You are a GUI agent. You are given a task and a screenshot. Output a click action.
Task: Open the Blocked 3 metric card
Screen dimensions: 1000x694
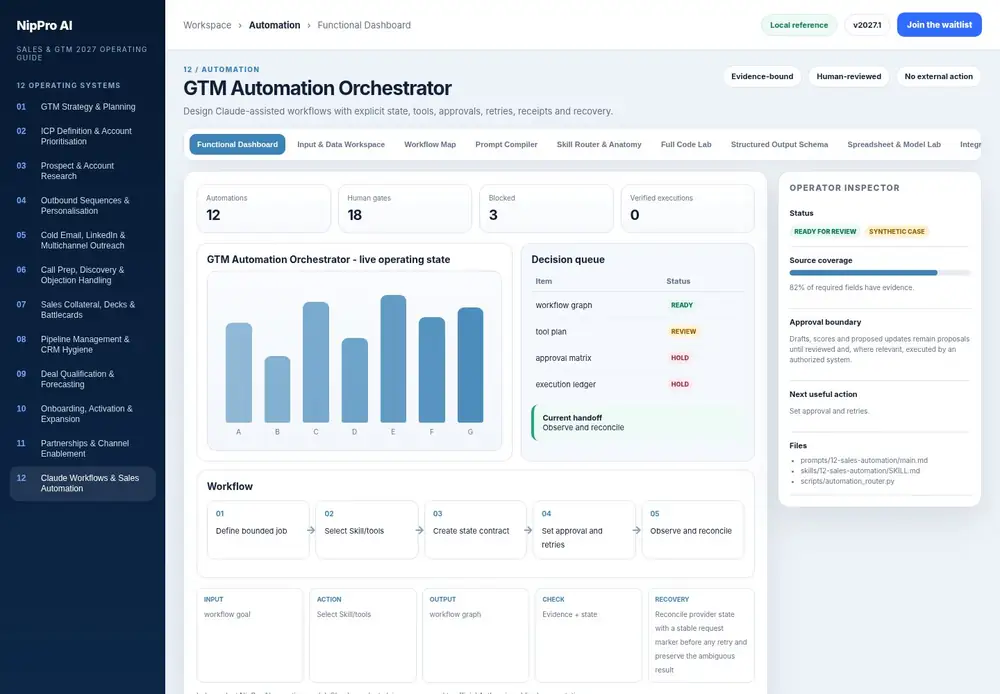(547, 209)
